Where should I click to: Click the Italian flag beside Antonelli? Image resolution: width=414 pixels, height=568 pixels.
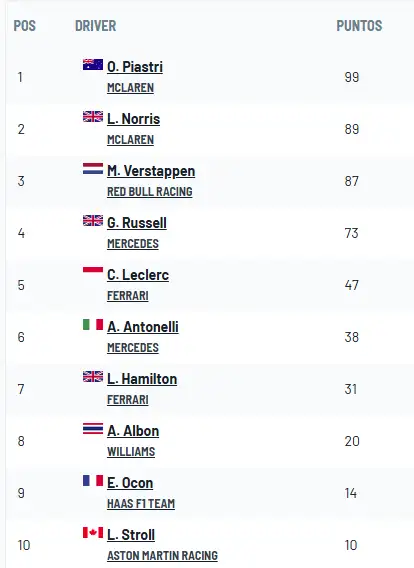tap(93, 325)
